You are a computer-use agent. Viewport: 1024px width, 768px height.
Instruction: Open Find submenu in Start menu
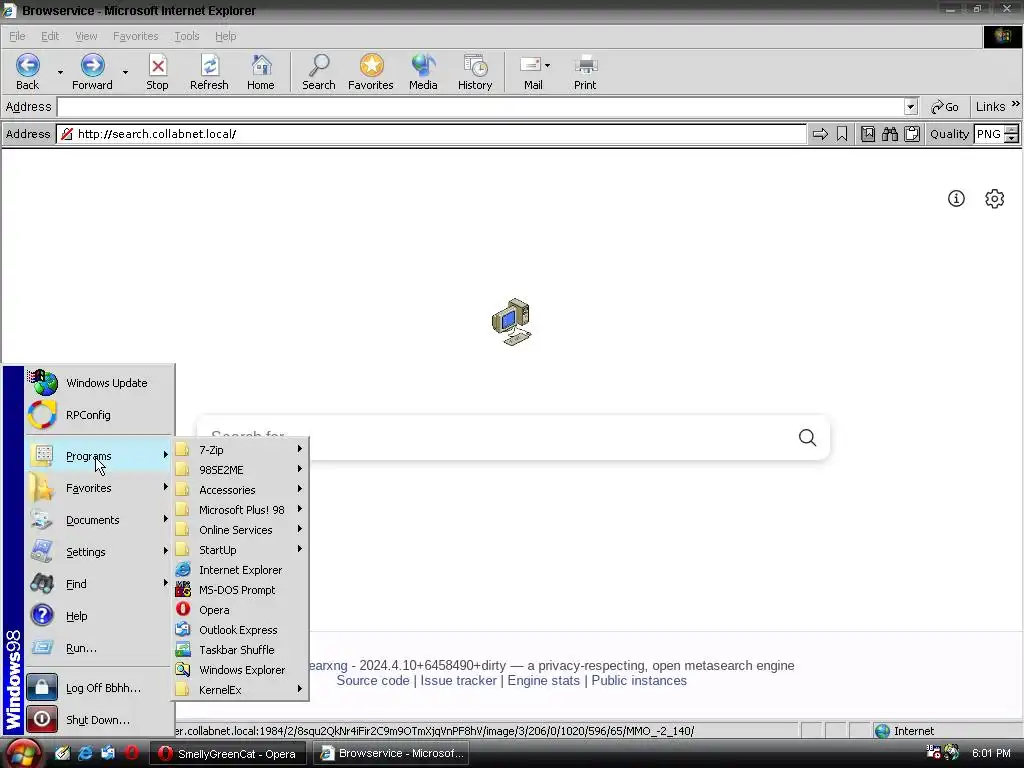(99, 584)
